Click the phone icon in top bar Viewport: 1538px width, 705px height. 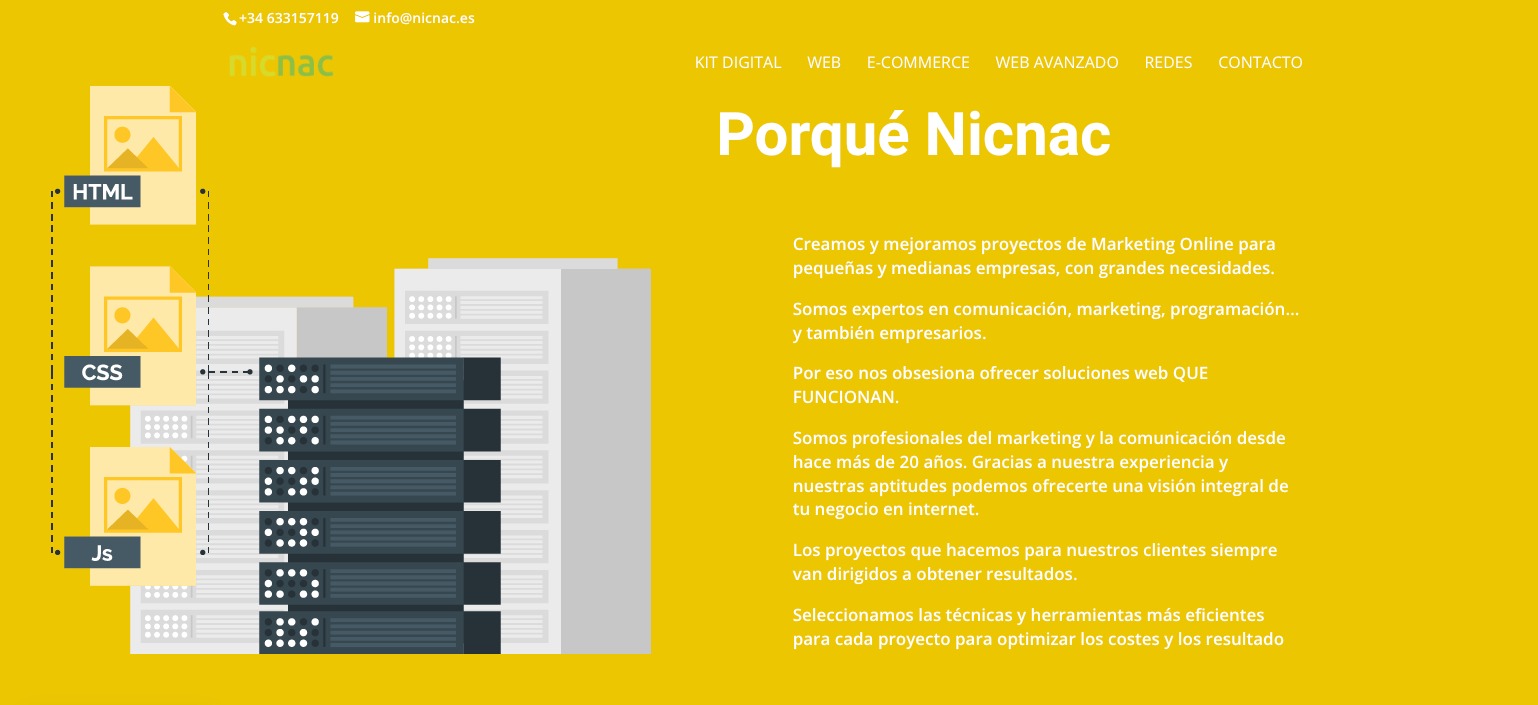tap(231, 18)
